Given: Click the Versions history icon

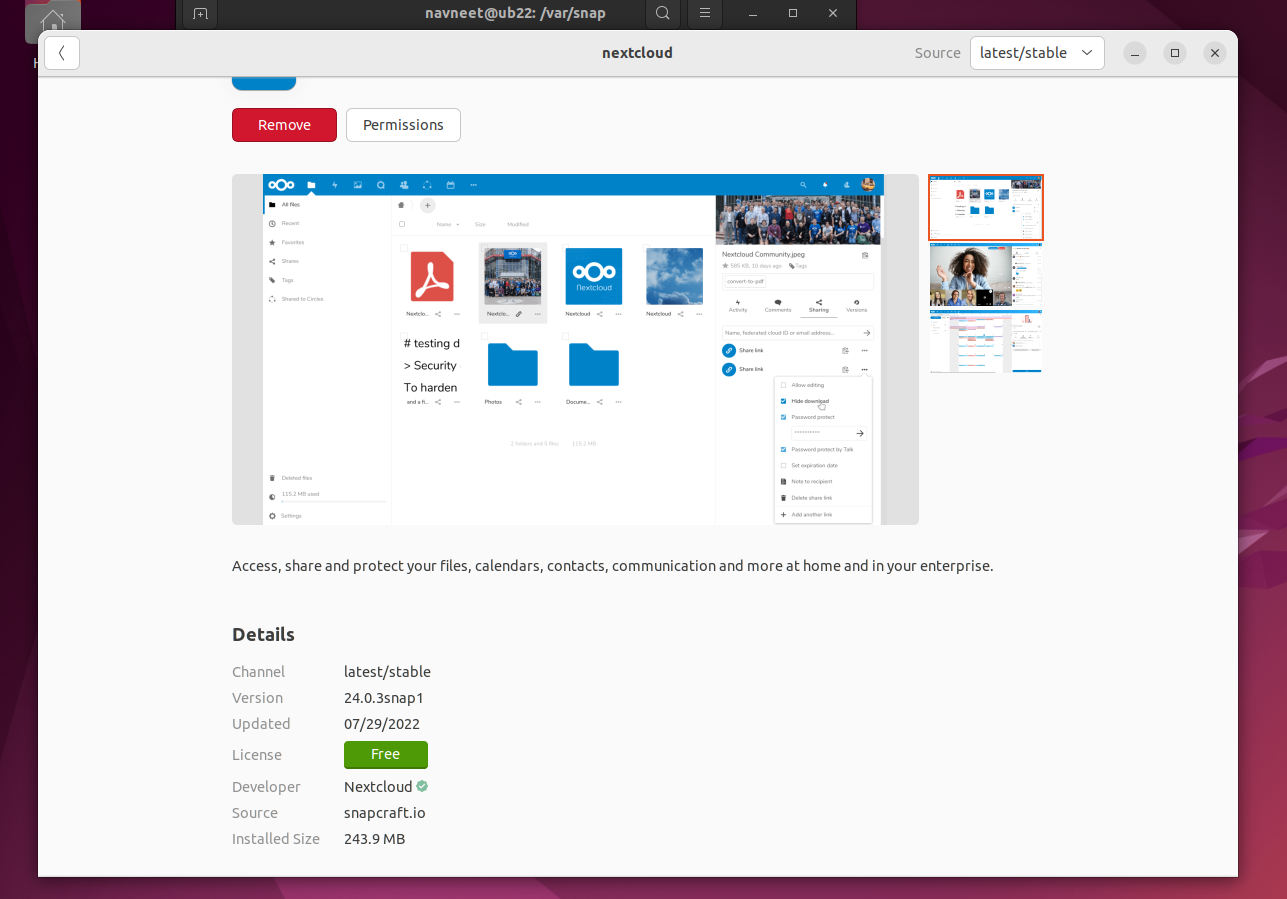Looking at the screenshot, I should coord(857,302).
